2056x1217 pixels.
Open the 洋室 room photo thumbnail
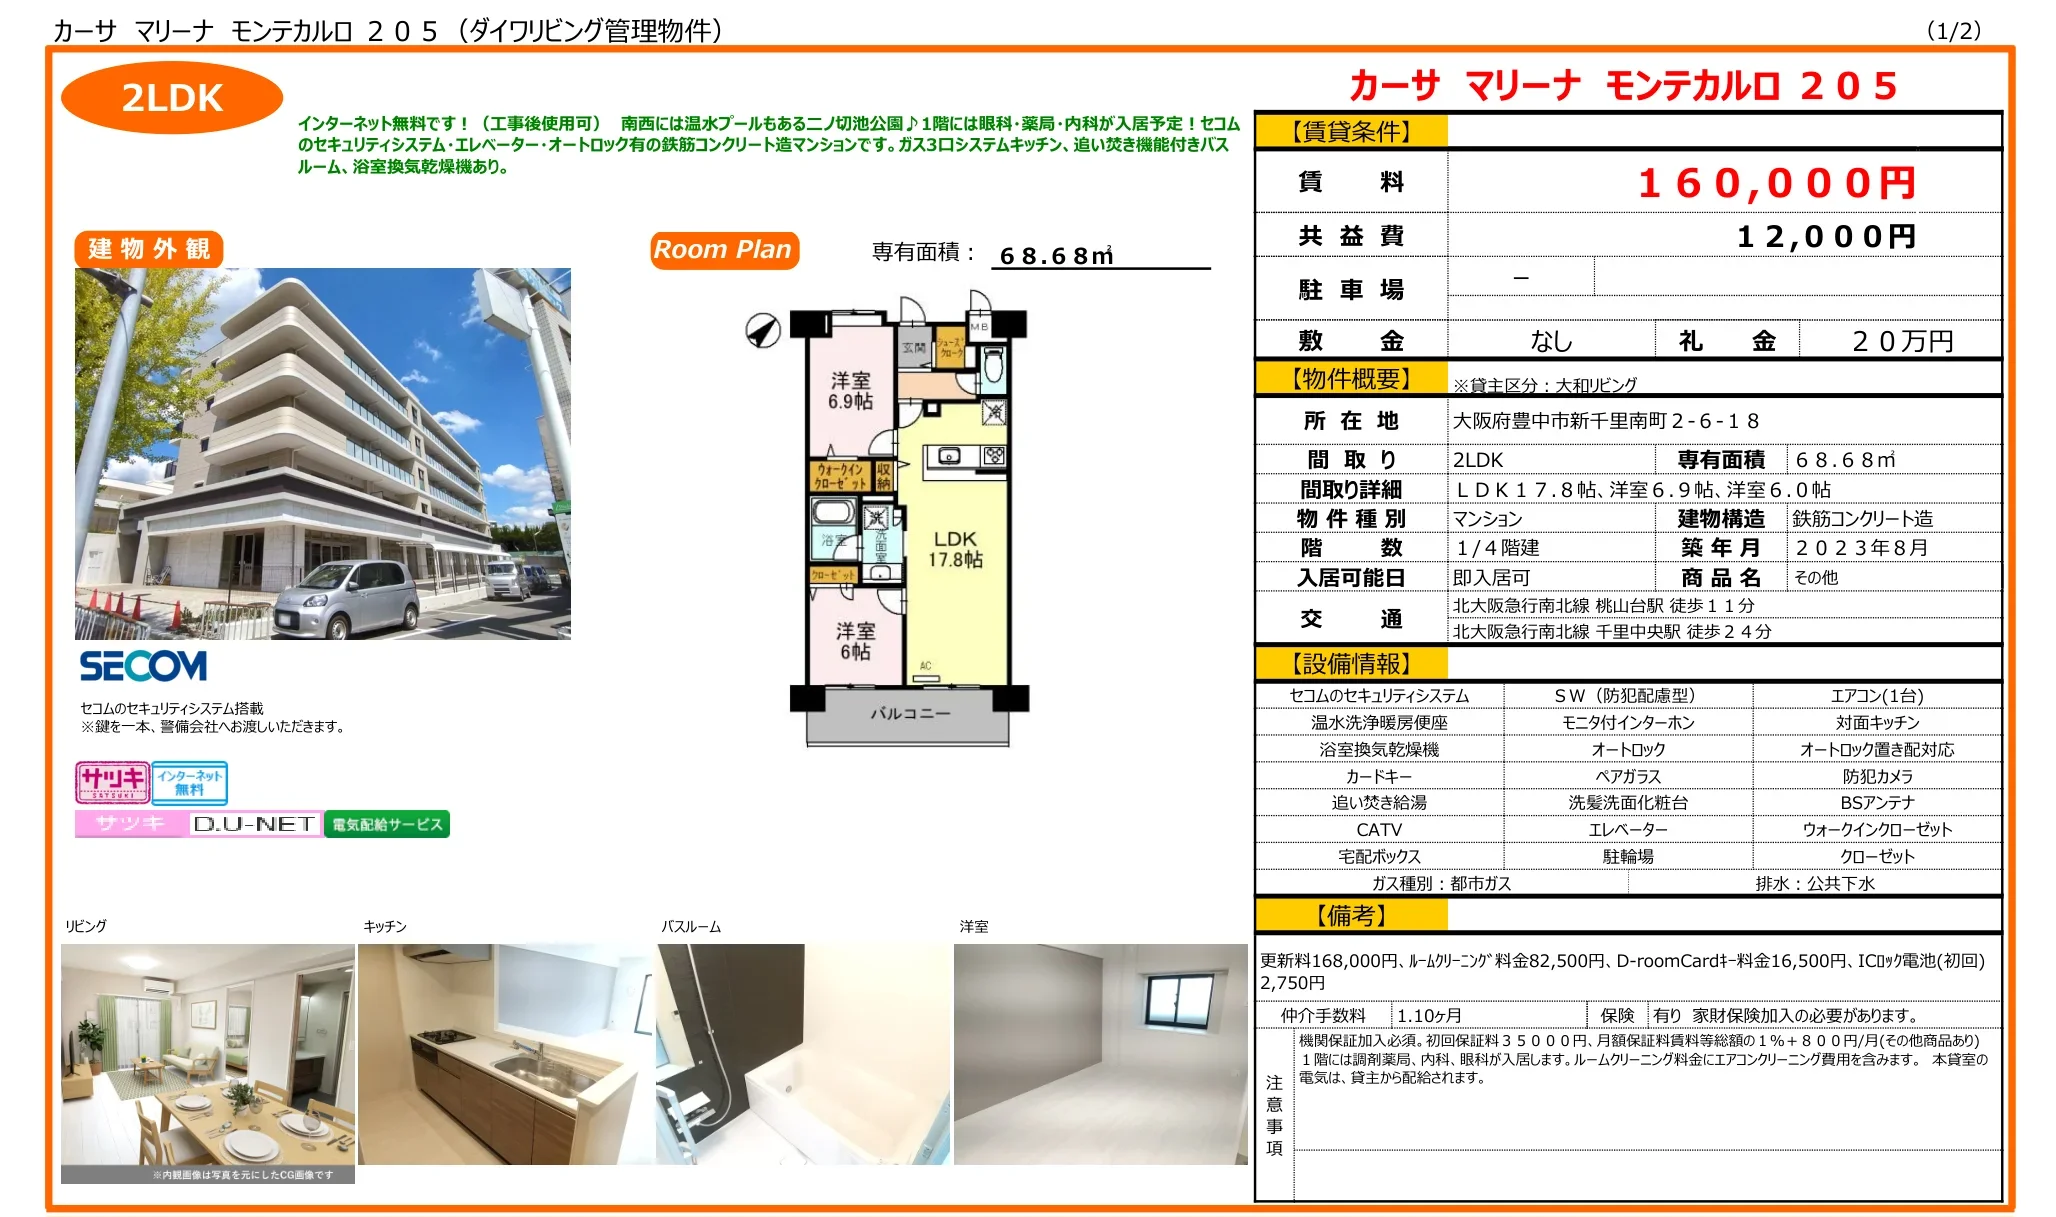(x=1100, y=1054)
